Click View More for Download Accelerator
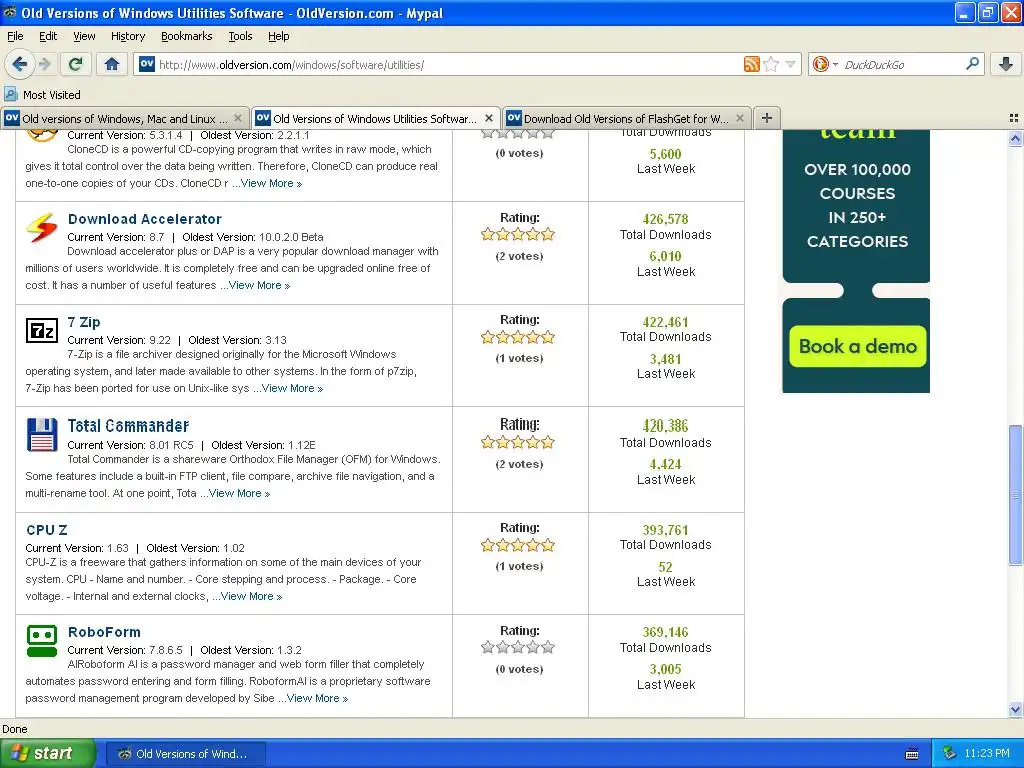Viewport: 1024px width, 768px height. tap(259, 285)
